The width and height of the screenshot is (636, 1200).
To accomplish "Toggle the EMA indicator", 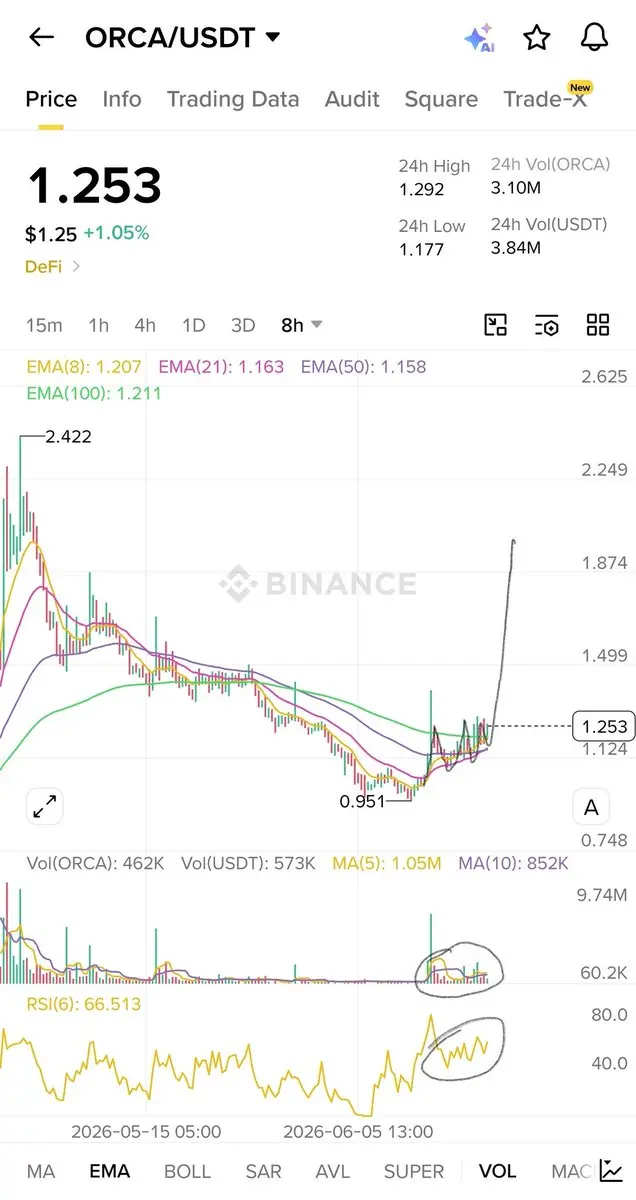I will pyautogui.click(x=109, y=1171).
